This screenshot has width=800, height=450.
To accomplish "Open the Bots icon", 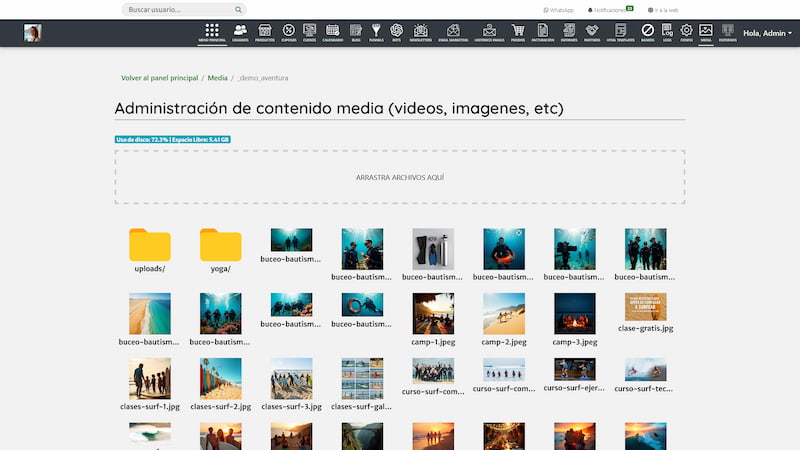I will point(397,33).
